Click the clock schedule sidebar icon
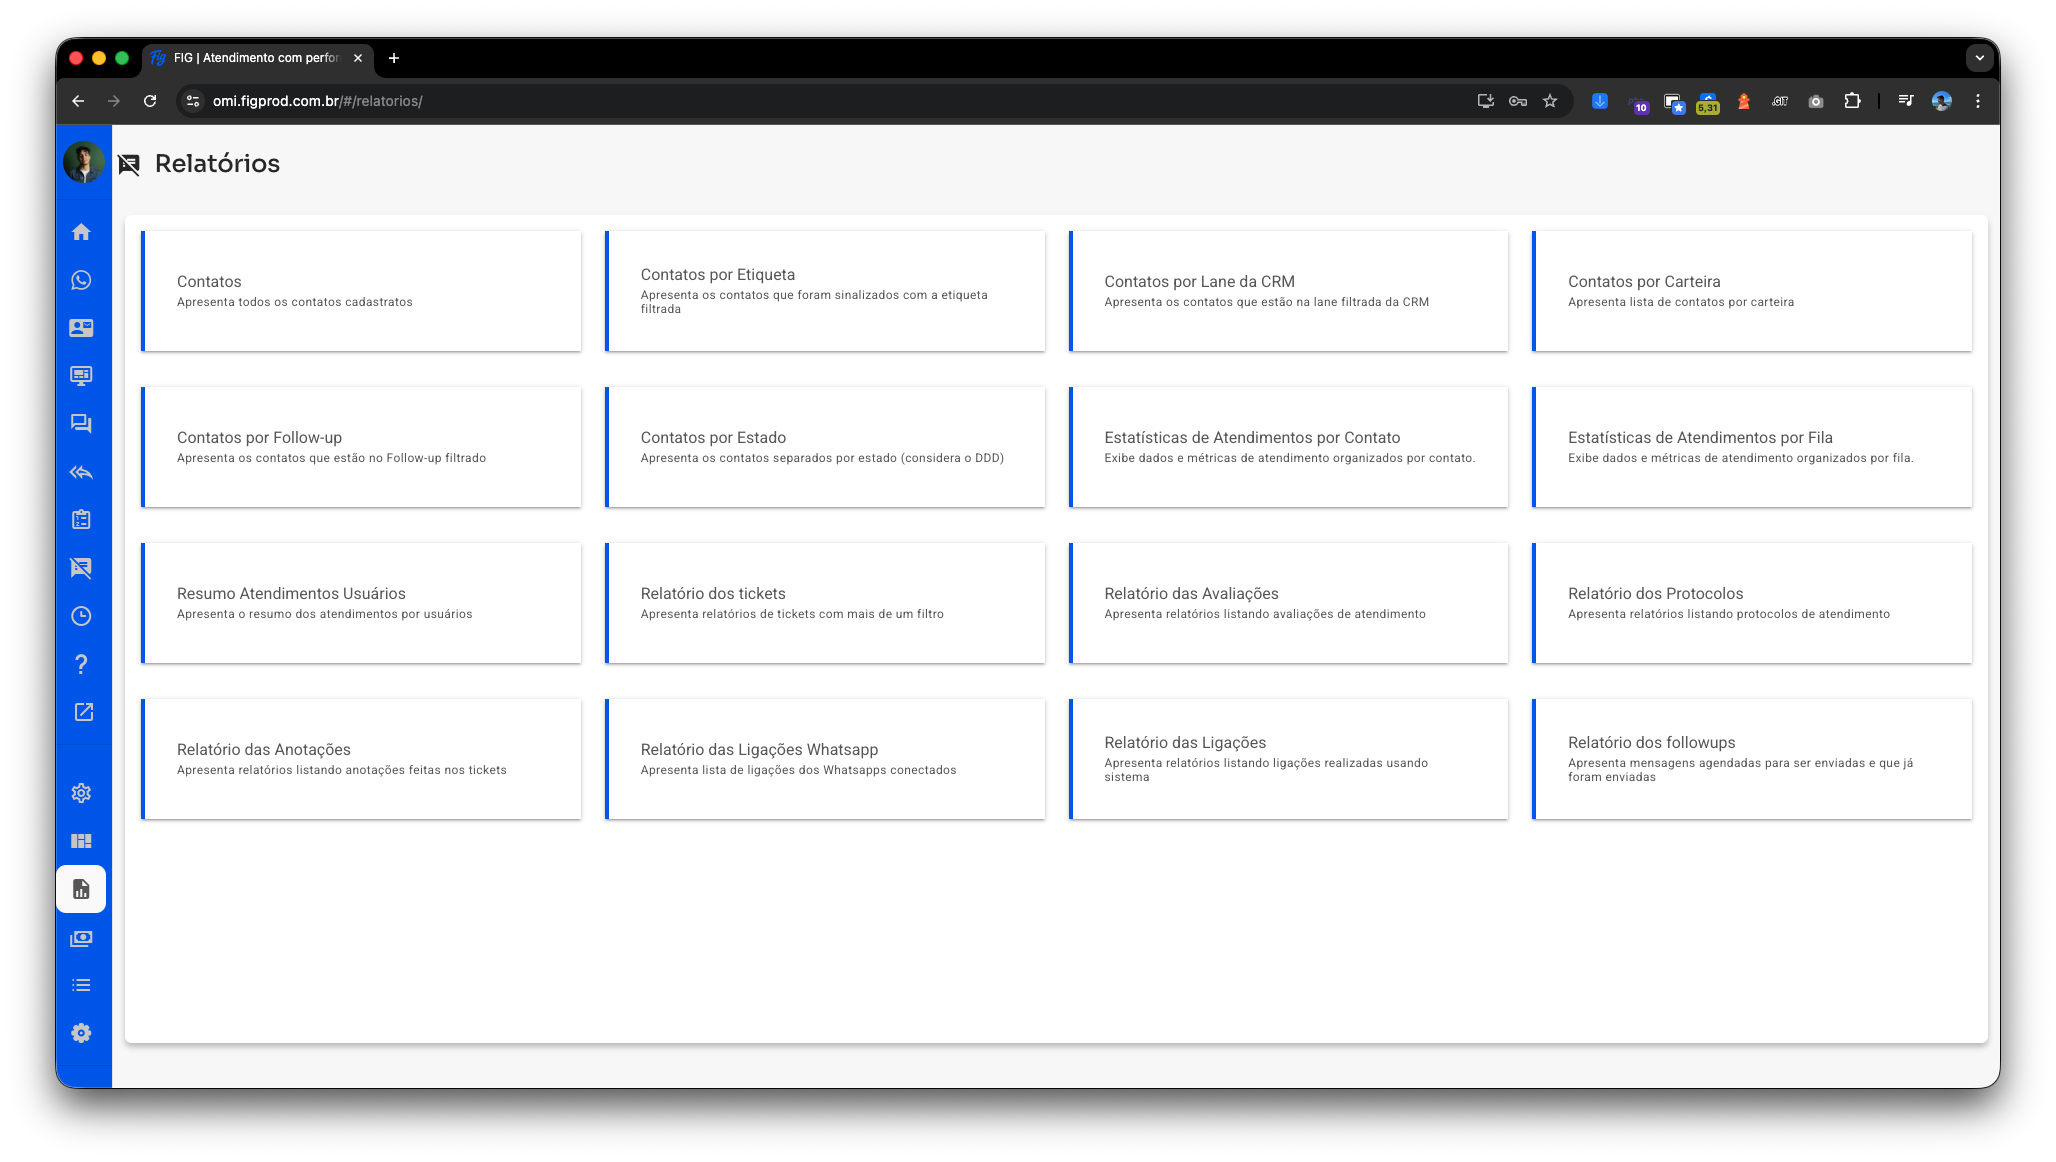The width and height of the screenshot is (2056, 1162). 82,616
